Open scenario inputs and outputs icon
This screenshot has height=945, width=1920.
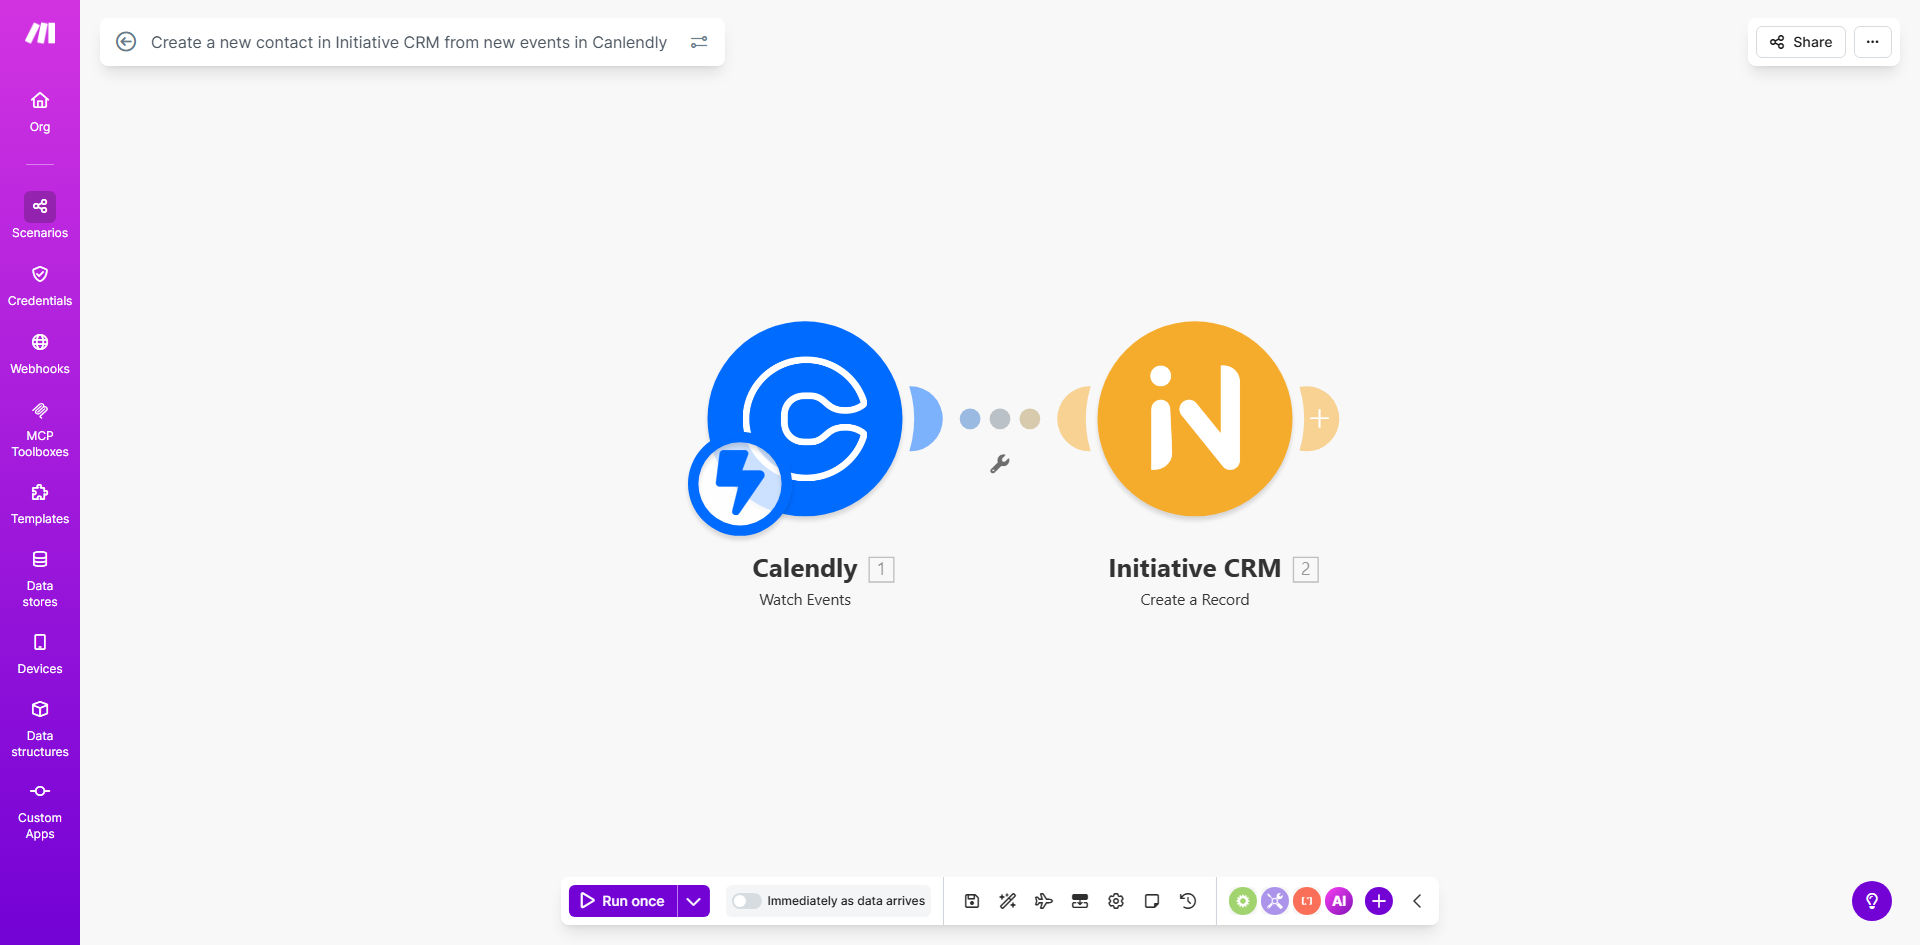coord(1080,901)
